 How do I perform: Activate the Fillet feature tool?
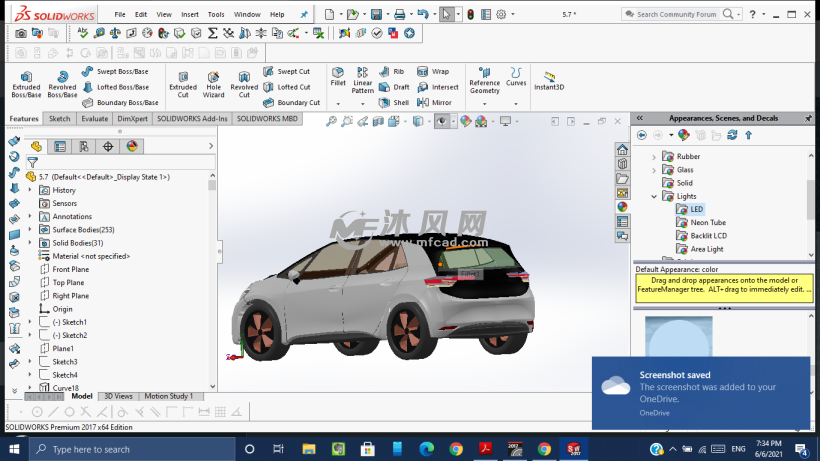[x=338, y=77]
